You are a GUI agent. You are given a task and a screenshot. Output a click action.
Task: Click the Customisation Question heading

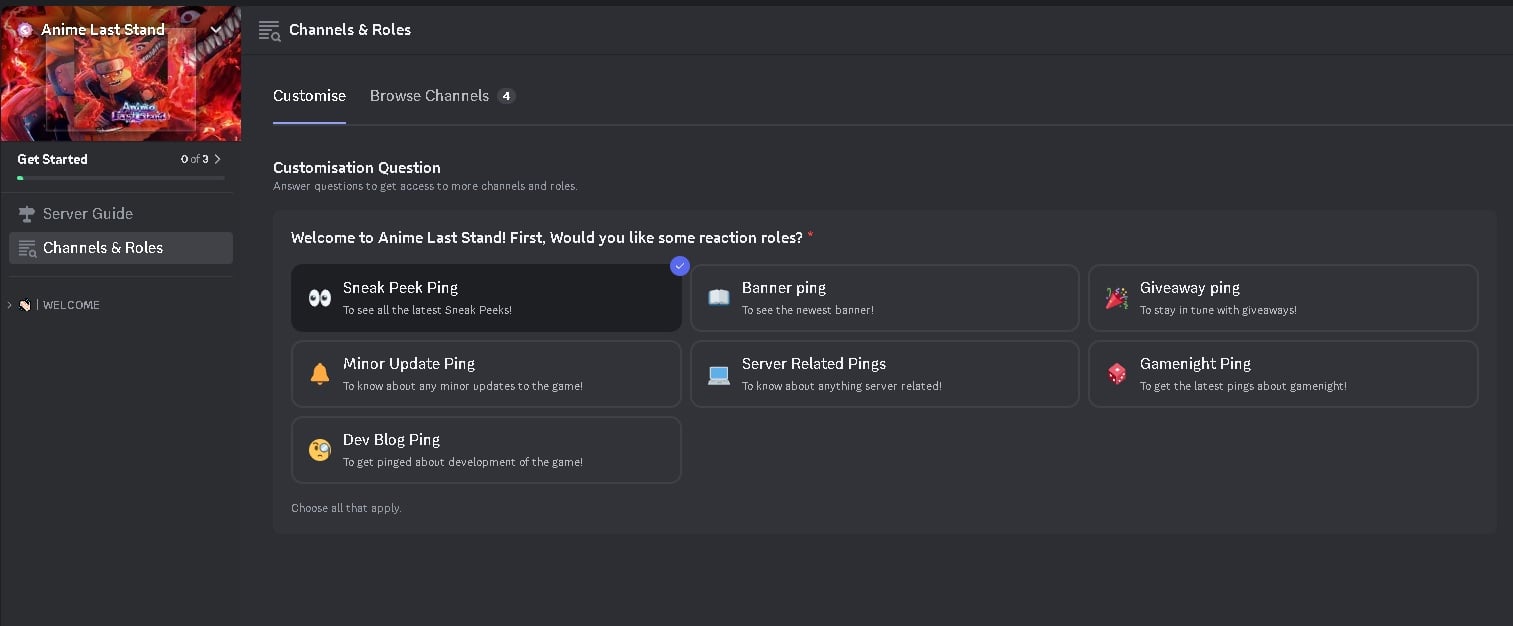[x=357, y=167]
